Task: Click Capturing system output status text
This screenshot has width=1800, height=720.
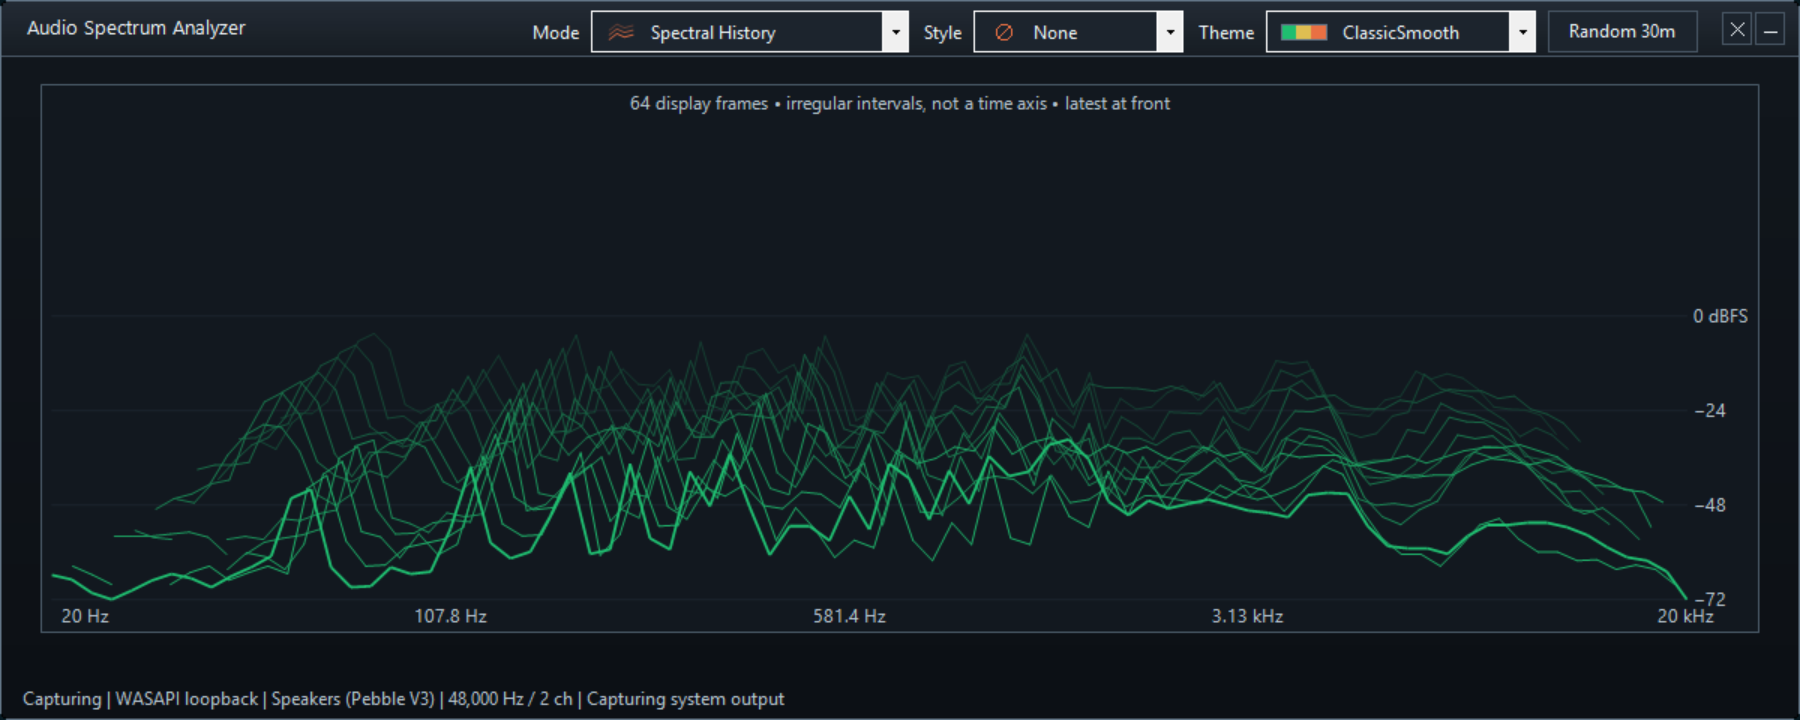Action: (685, 699)
